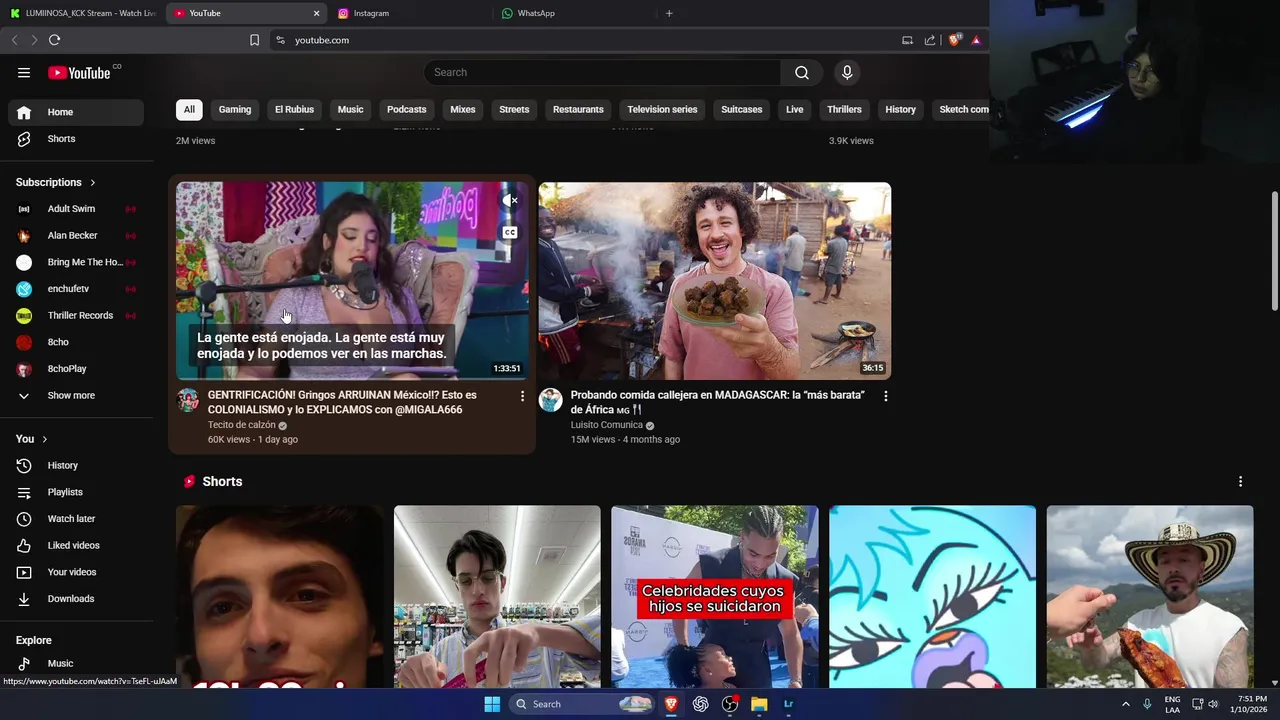This screenshot has width=1280, height=720.
Task: Open File Explorer from the taskbar
Action: [759, 704]
